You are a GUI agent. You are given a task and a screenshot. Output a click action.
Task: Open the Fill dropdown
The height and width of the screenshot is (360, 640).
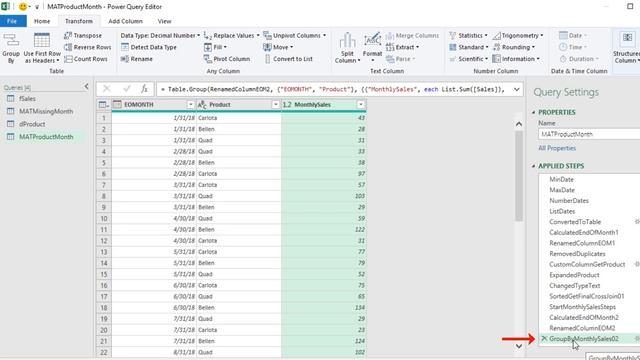(215, 47)
